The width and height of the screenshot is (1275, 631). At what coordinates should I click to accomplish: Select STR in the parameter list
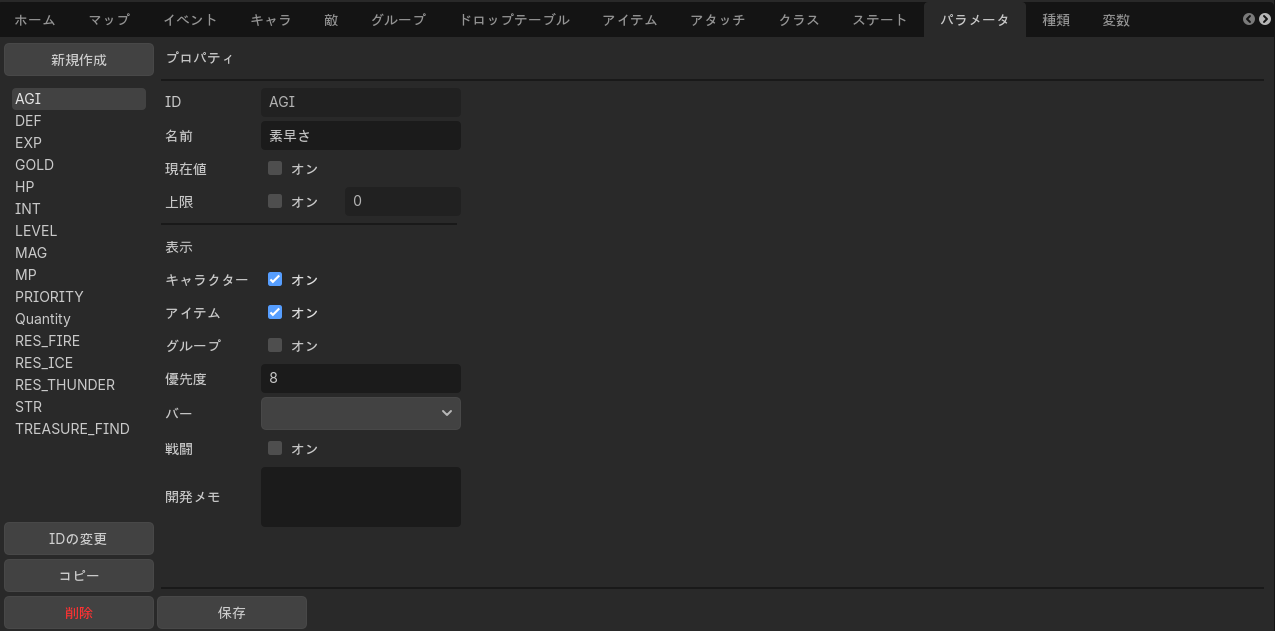(79, 407)
